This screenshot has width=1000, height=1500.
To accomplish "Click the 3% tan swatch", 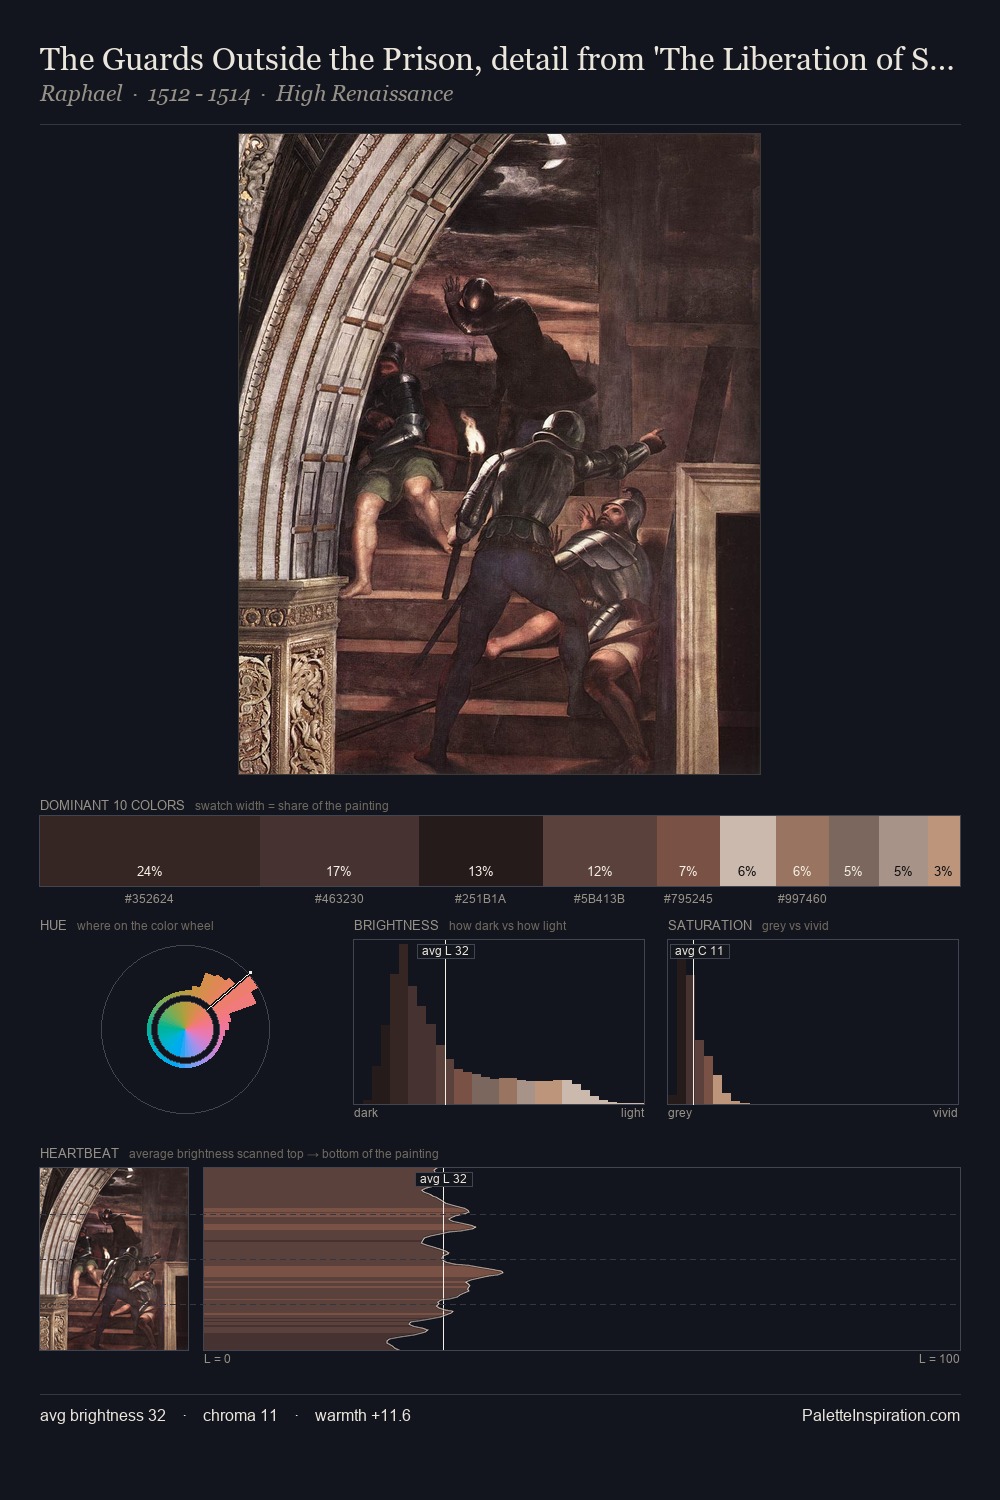I will [944, 851].
